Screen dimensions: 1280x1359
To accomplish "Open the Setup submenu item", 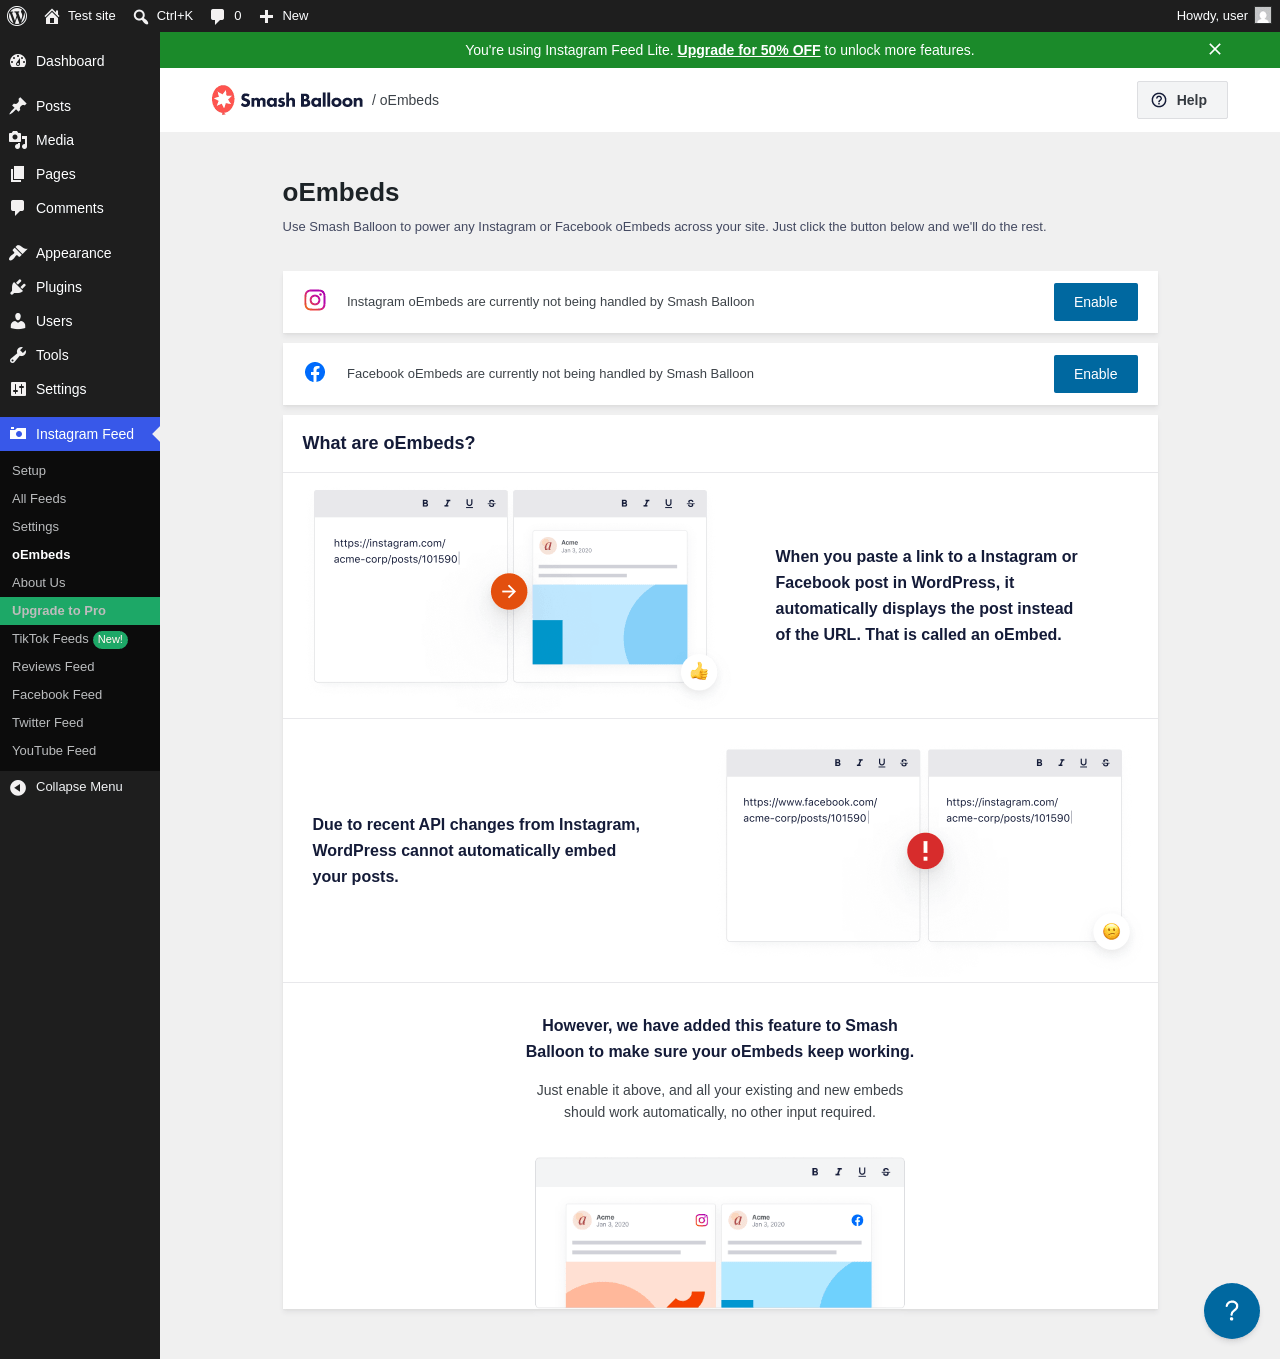I will pyautogui.click(x=80, y=471).
